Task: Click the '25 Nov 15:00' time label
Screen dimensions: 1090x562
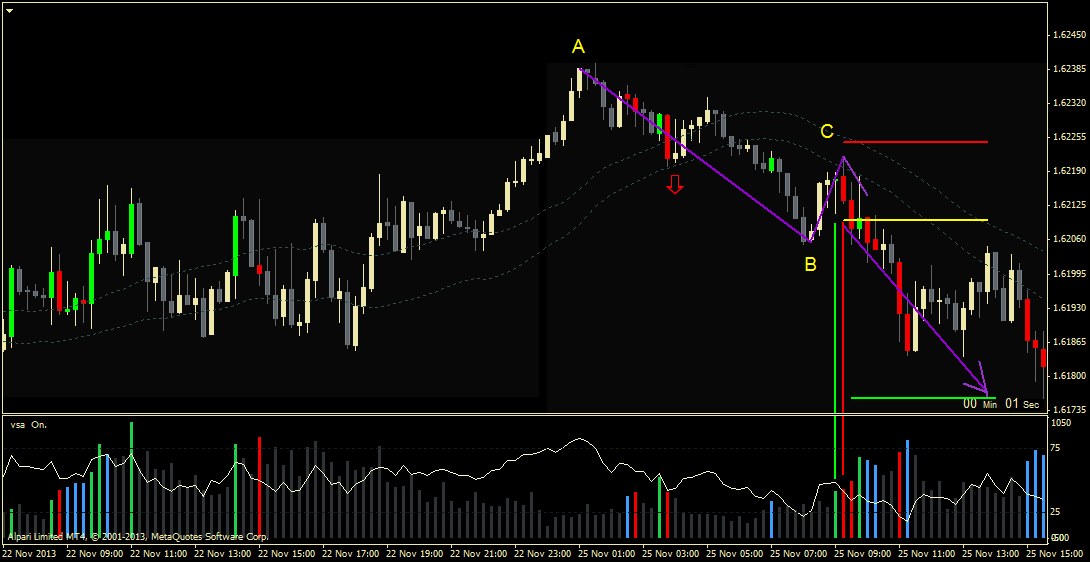Action: point(1055,554)
